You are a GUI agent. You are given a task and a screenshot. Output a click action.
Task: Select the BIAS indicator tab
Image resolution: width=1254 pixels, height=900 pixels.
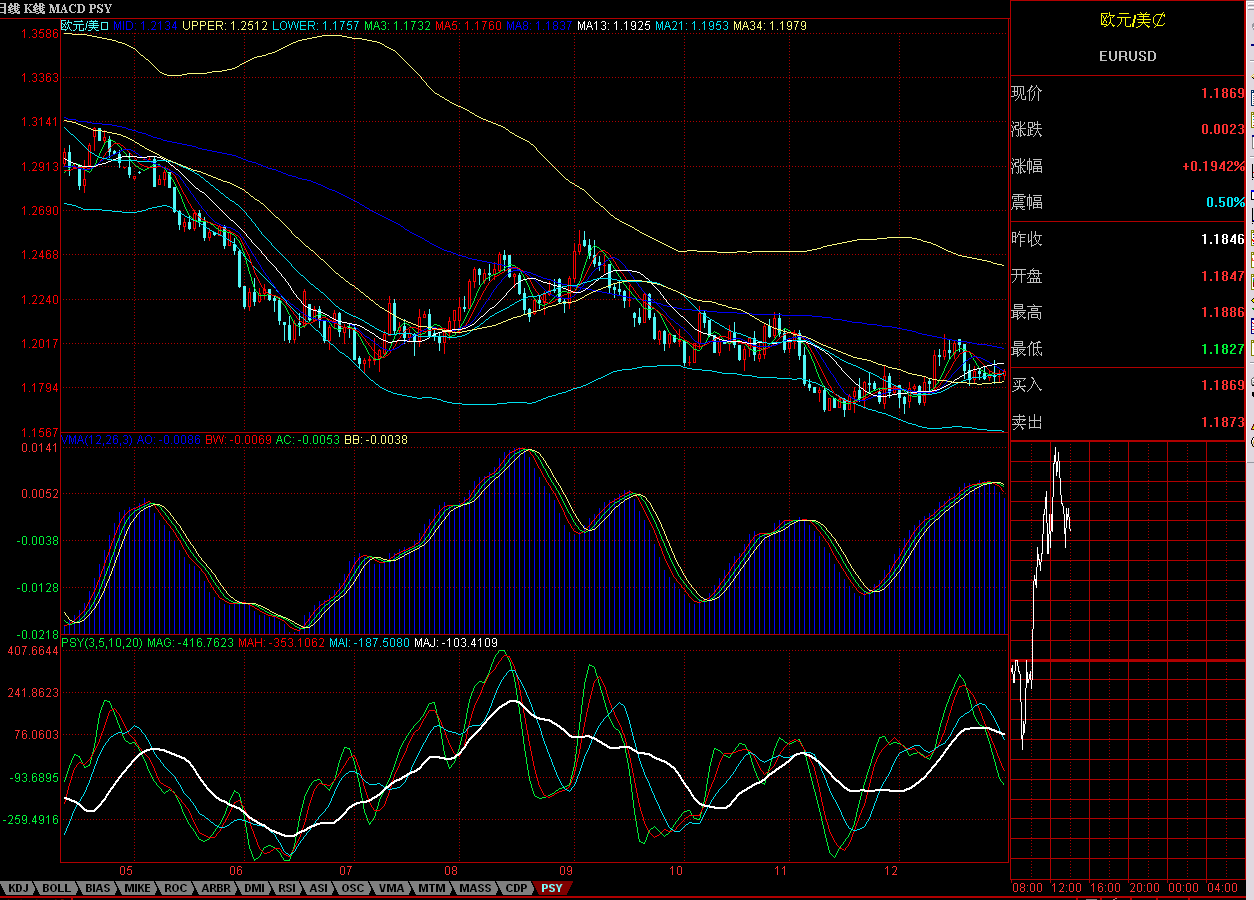(x=98, y=888)
